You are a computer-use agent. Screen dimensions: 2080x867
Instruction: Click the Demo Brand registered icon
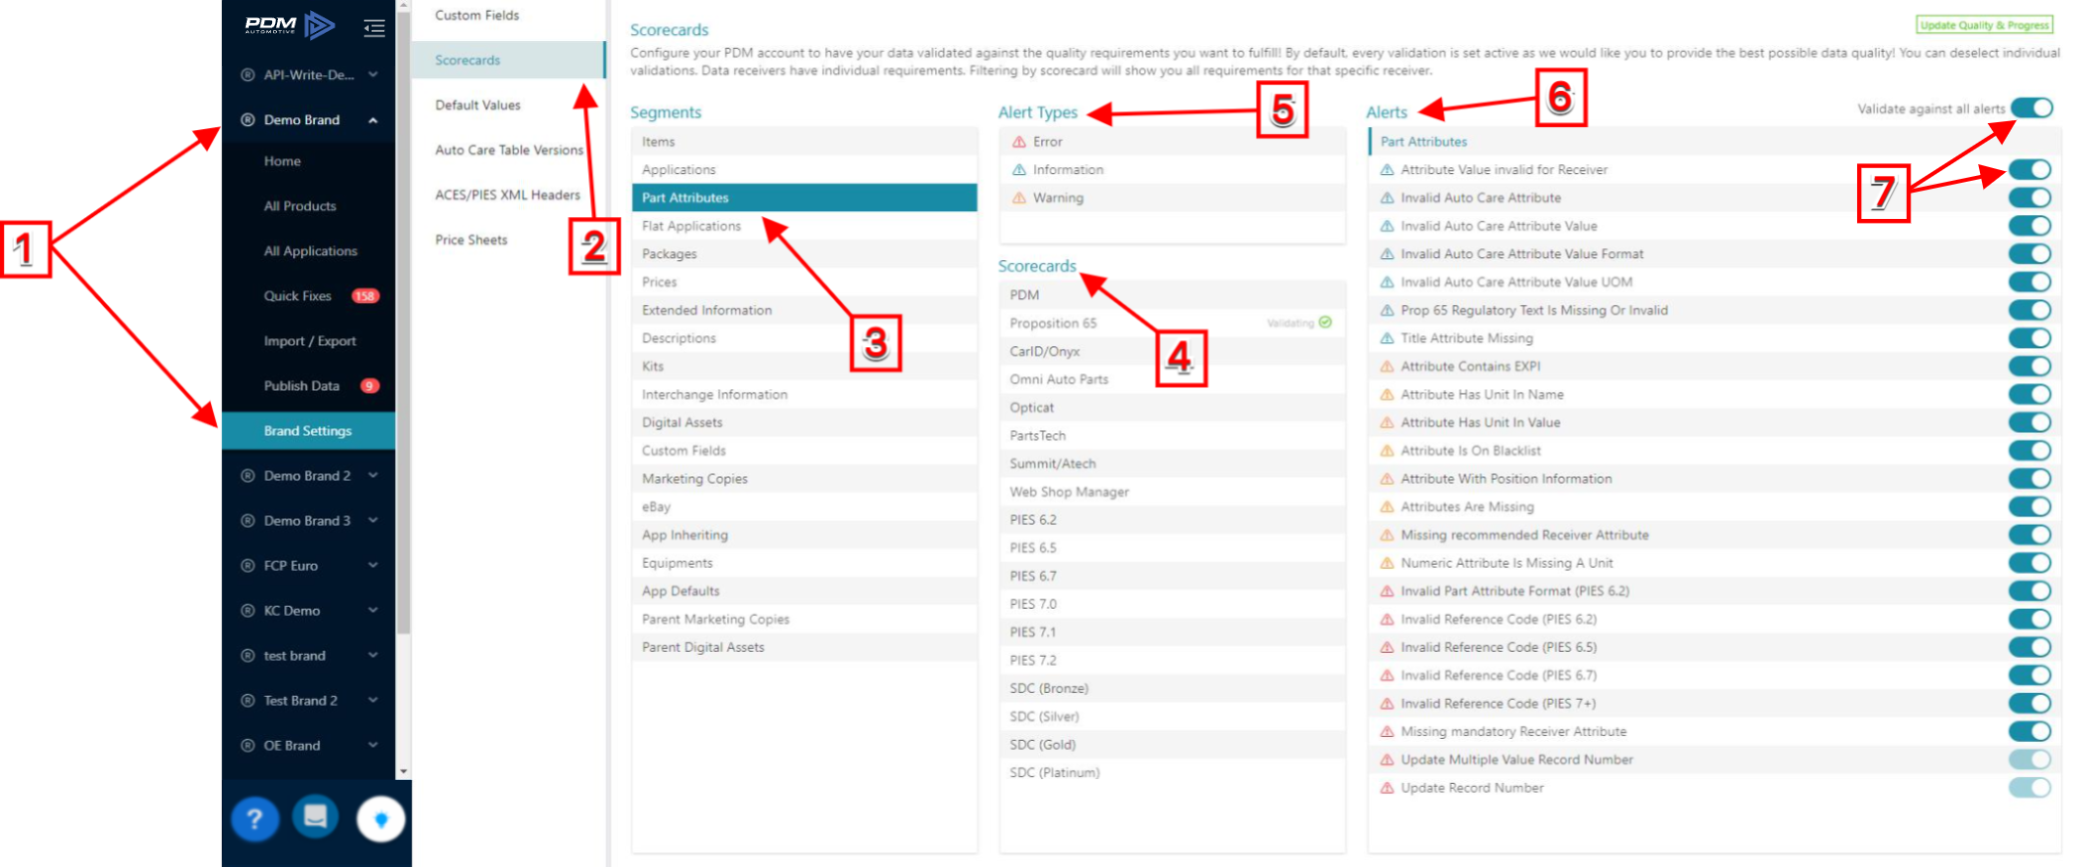tap(247, 120)
